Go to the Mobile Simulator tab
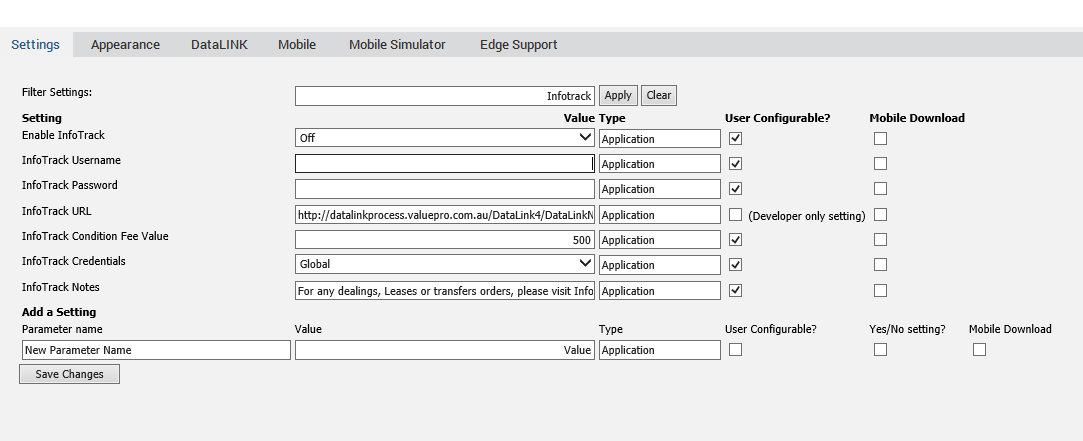The width and height of the screenshot is (1083, 441). [x=397, y=45]
